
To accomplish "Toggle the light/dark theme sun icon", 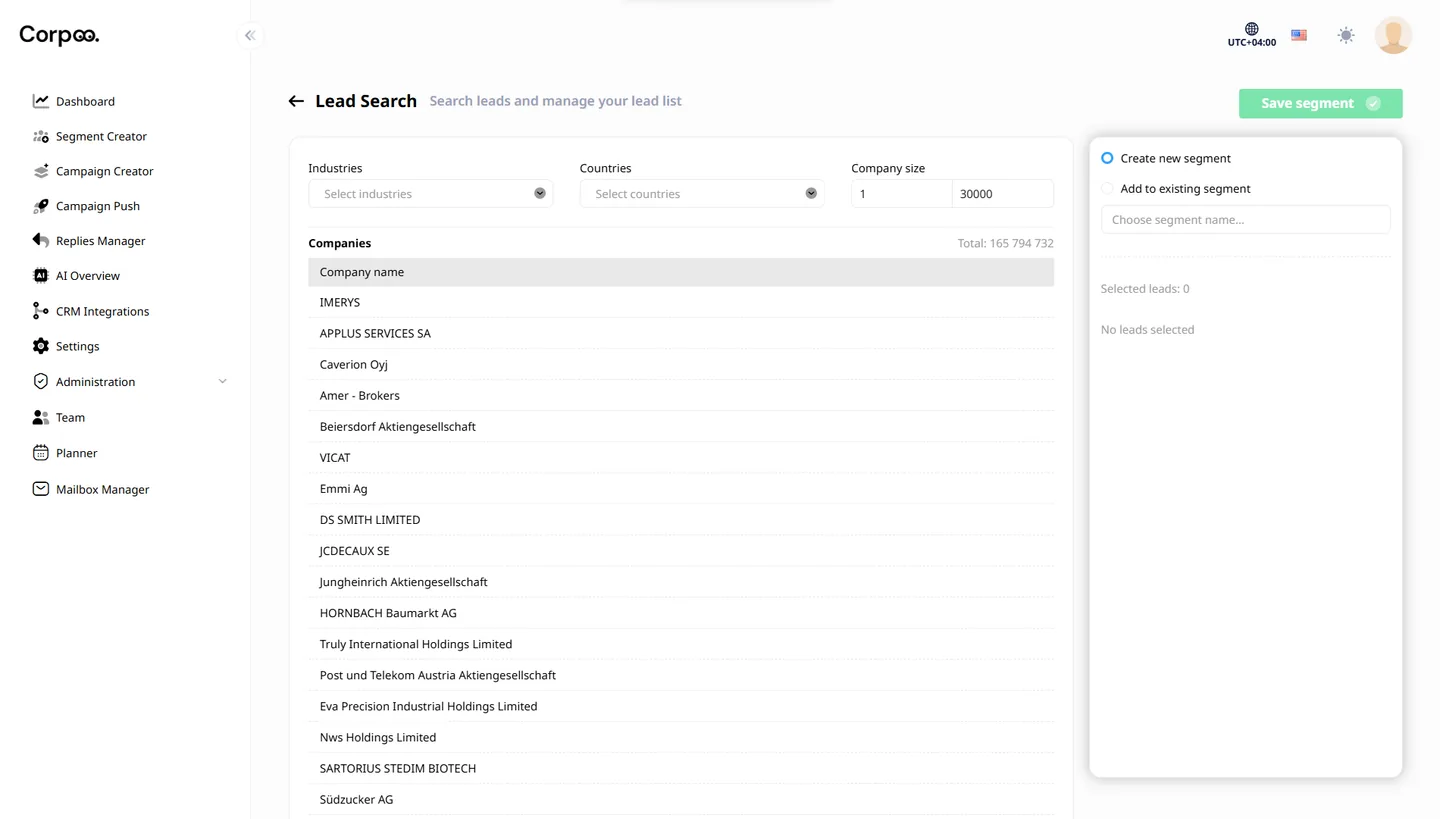I will coord(1346,36).
